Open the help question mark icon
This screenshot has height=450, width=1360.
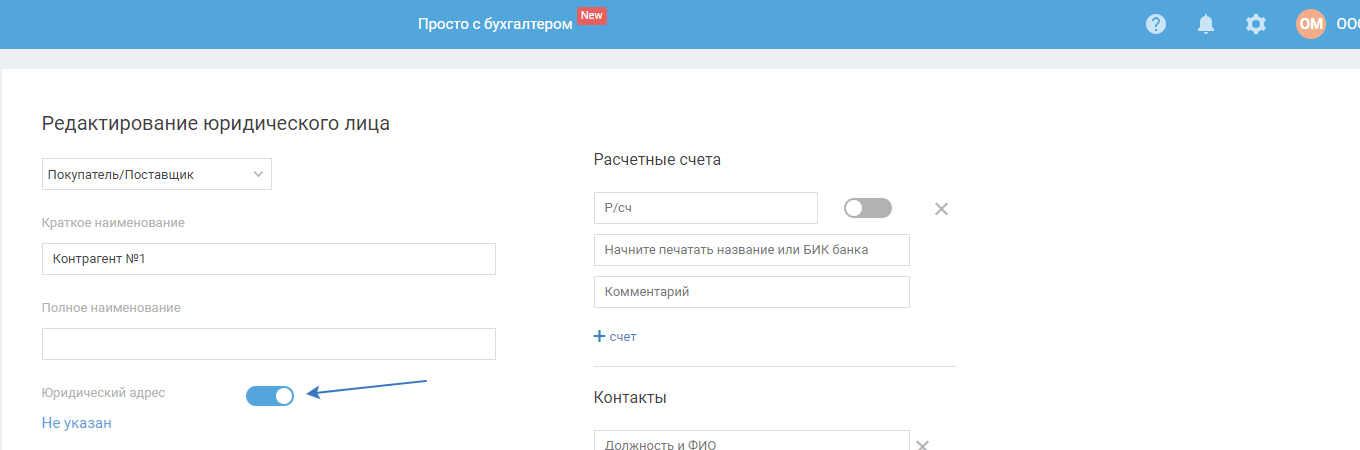click(1156, 24)
